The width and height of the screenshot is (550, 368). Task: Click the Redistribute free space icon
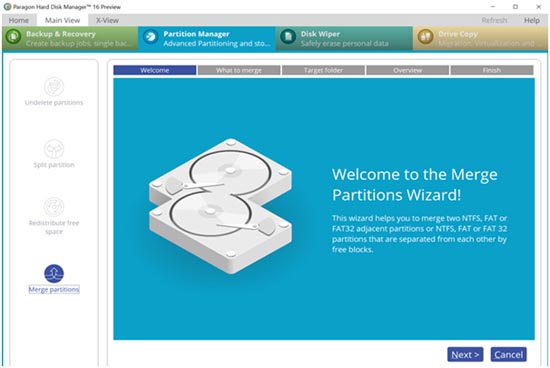pos(54,207)
